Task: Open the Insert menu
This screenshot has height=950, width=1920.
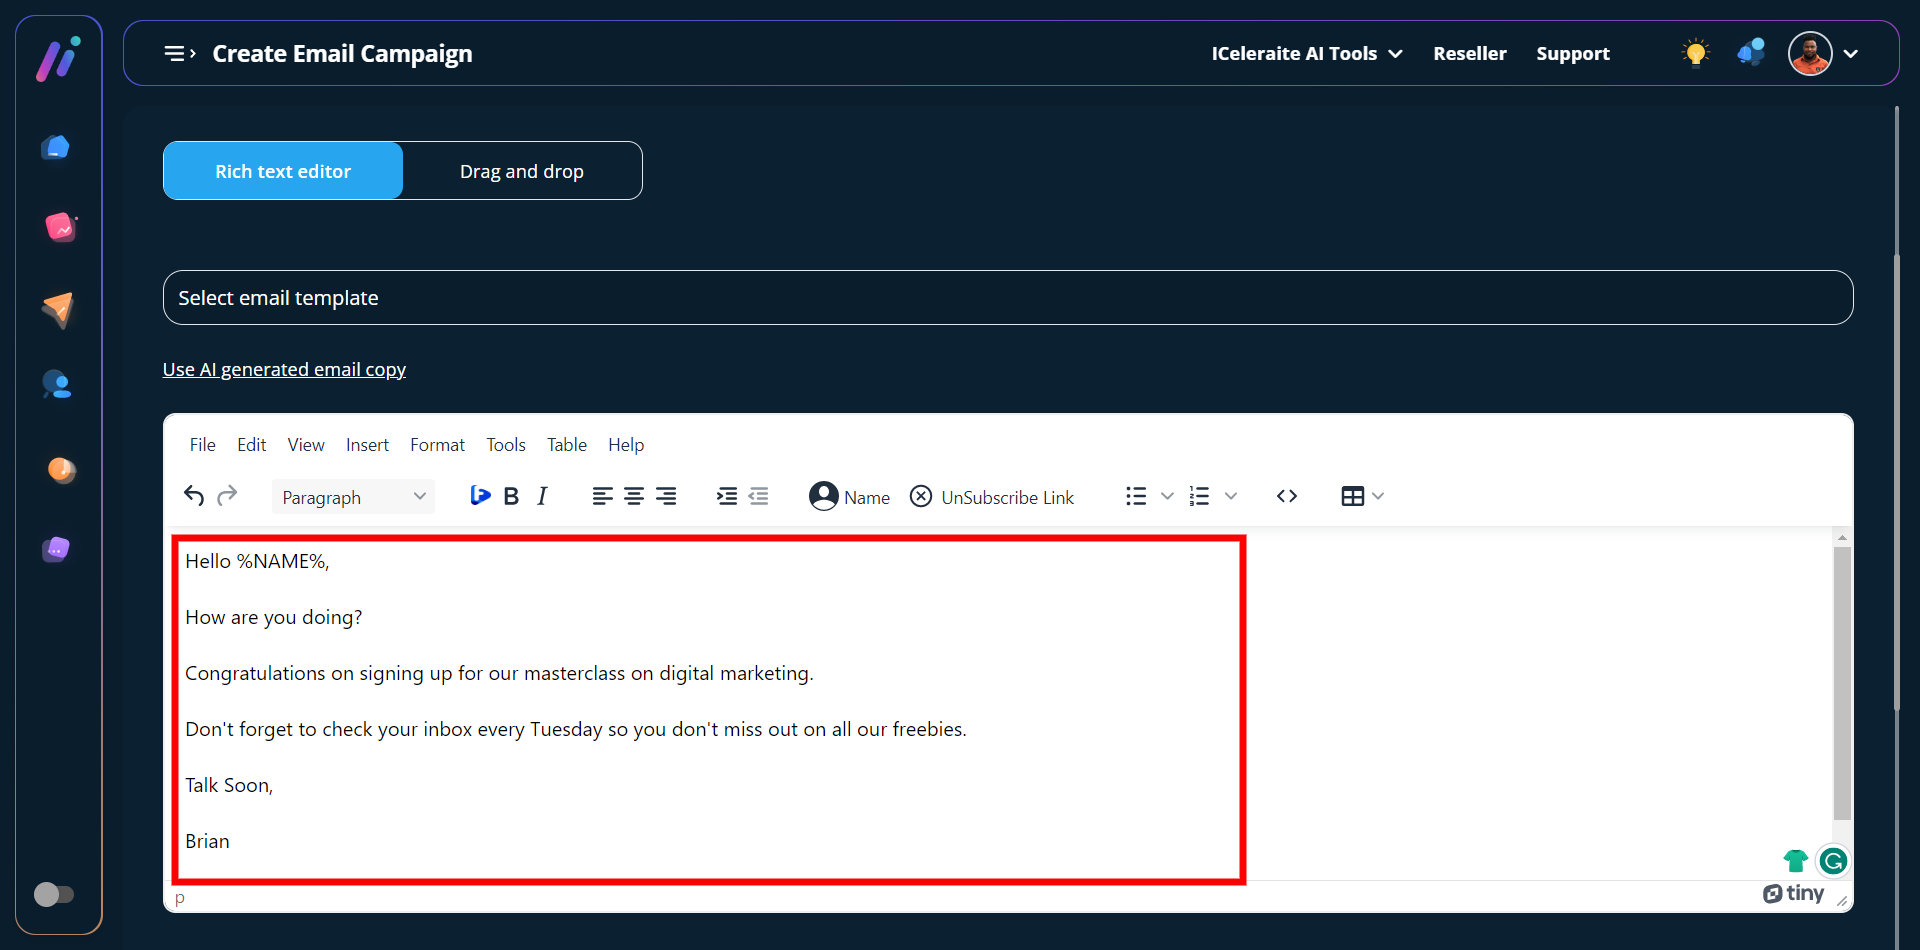Action: click(367, 445)
